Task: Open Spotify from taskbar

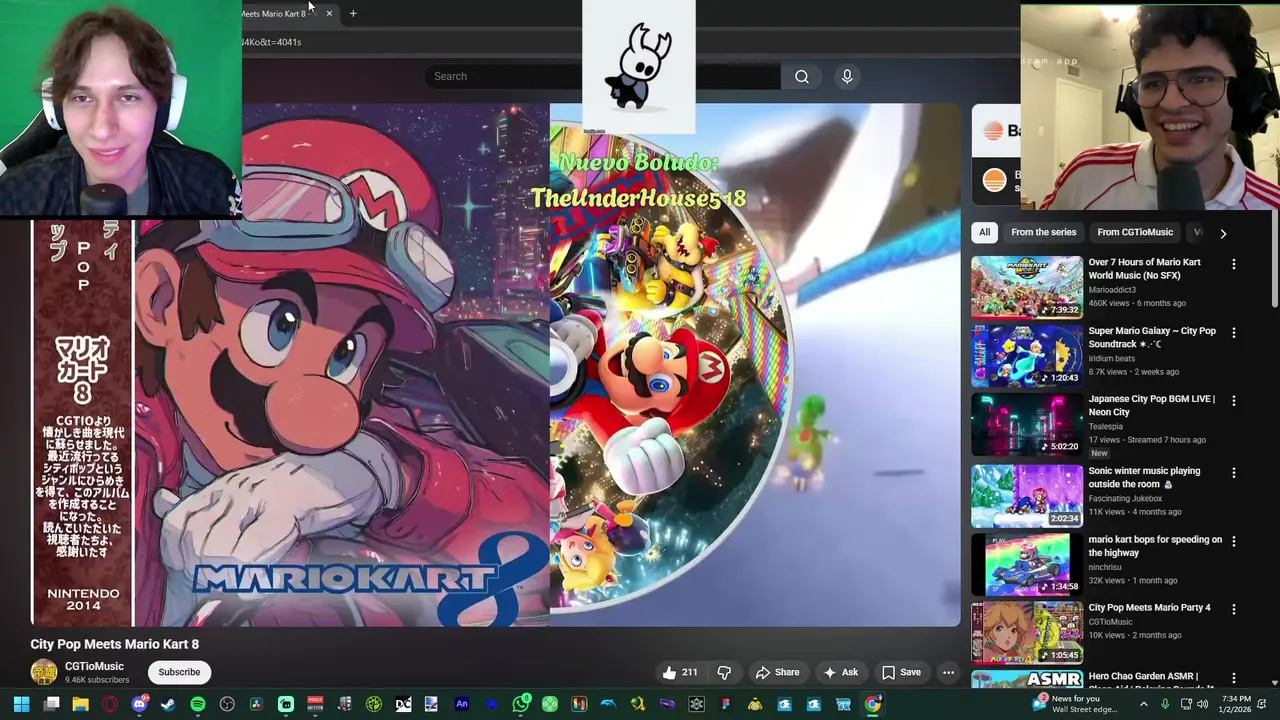Action: 198,704
